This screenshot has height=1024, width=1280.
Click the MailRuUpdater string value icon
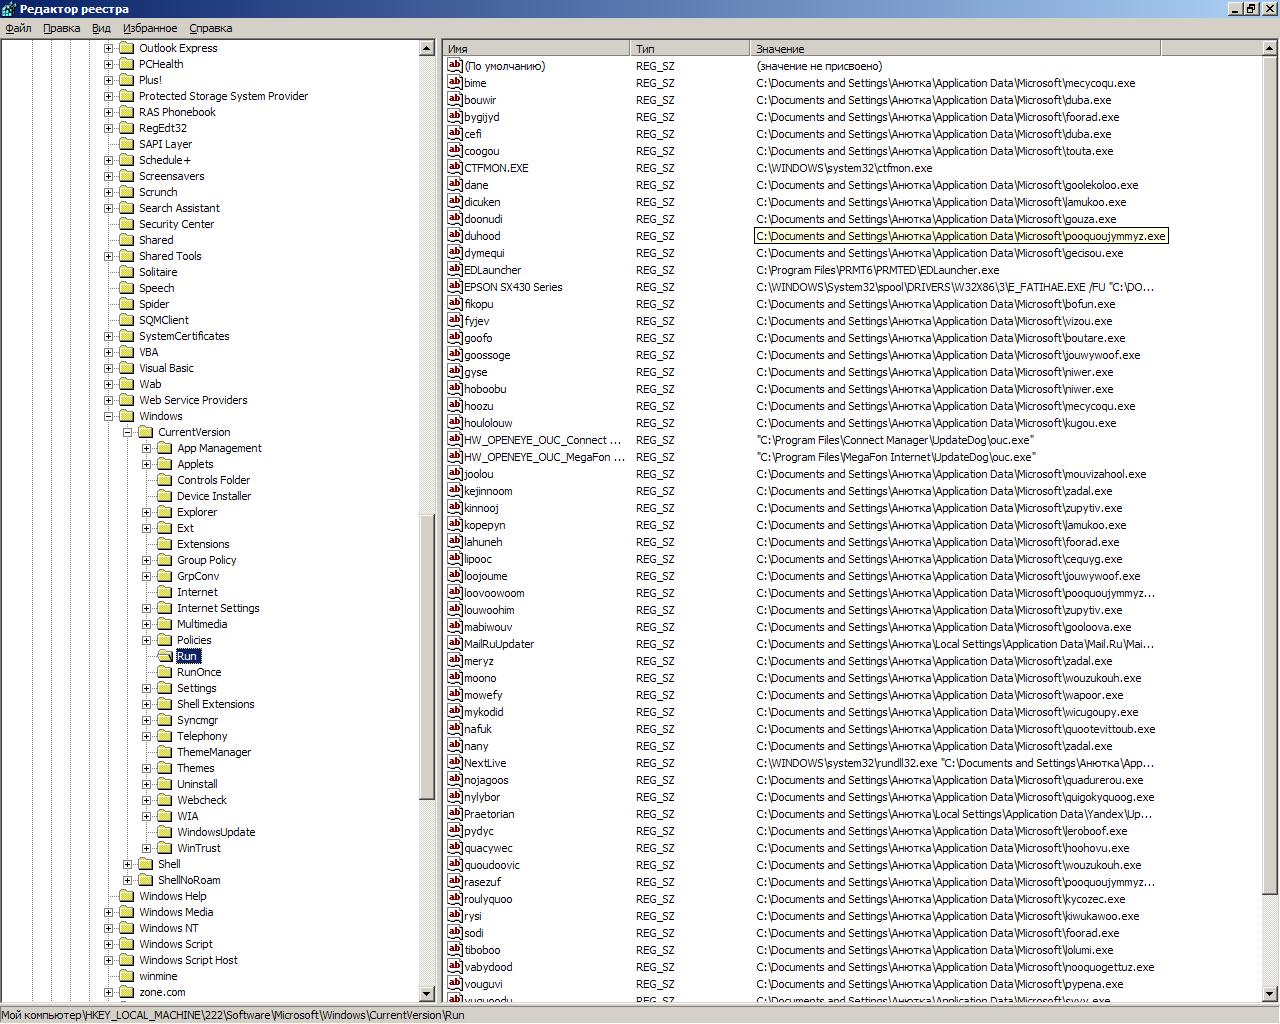point(455,644)
